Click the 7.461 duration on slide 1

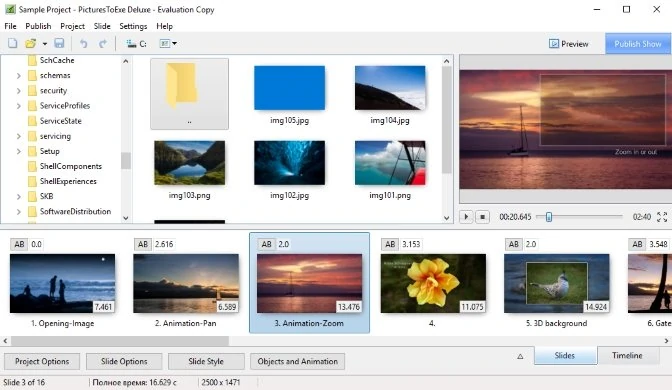(103, 307)
